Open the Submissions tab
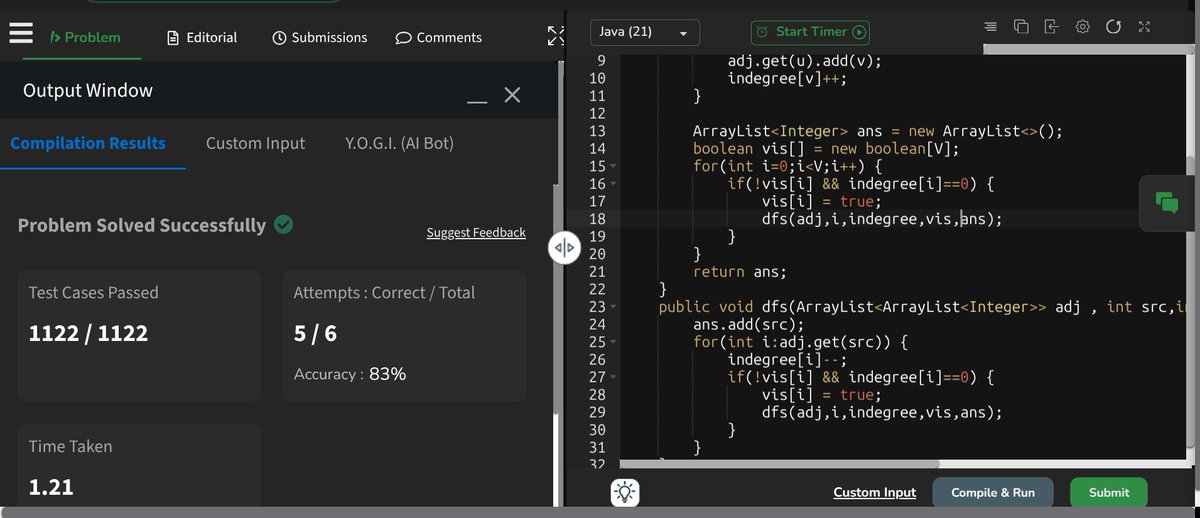The image size is (1200, 518). pyautogui.click(x=320, y=37)
